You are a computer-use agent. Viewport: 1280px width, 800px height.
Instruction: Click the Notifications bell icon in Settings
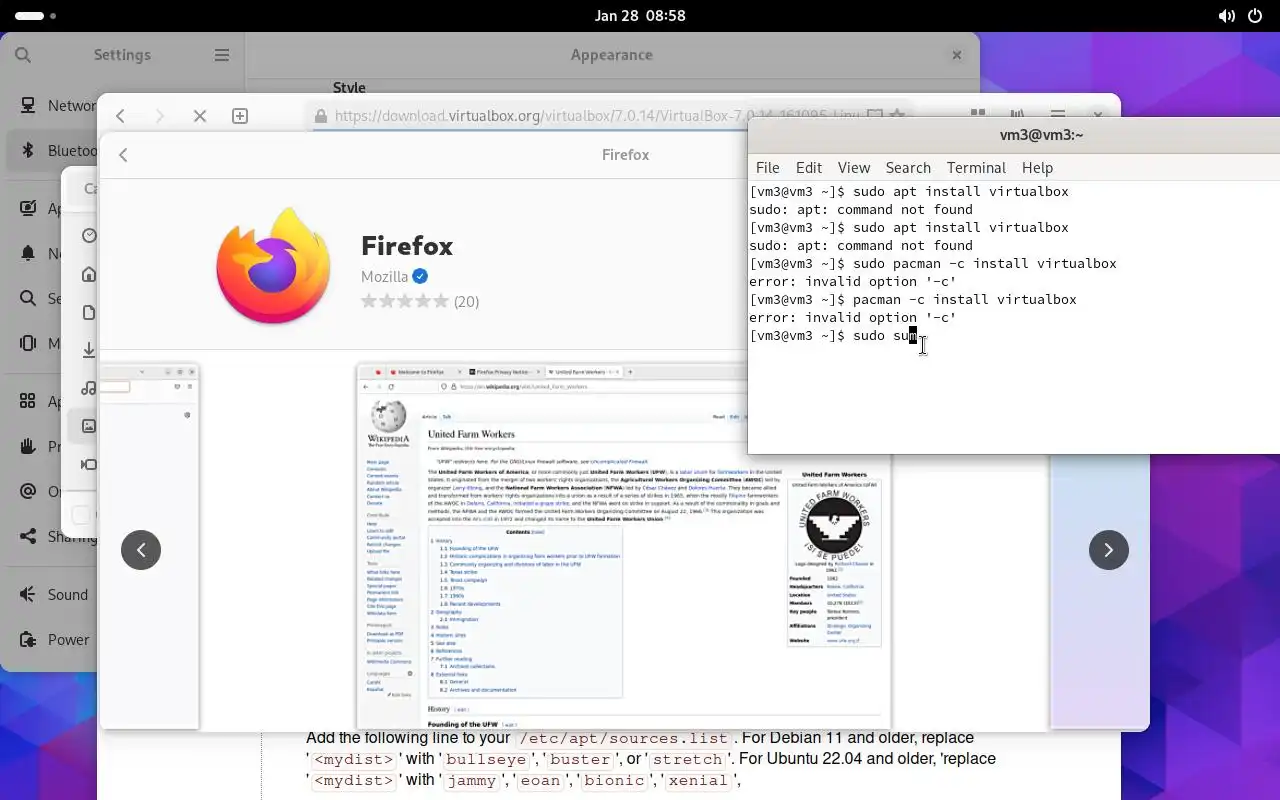pos(28,253)
